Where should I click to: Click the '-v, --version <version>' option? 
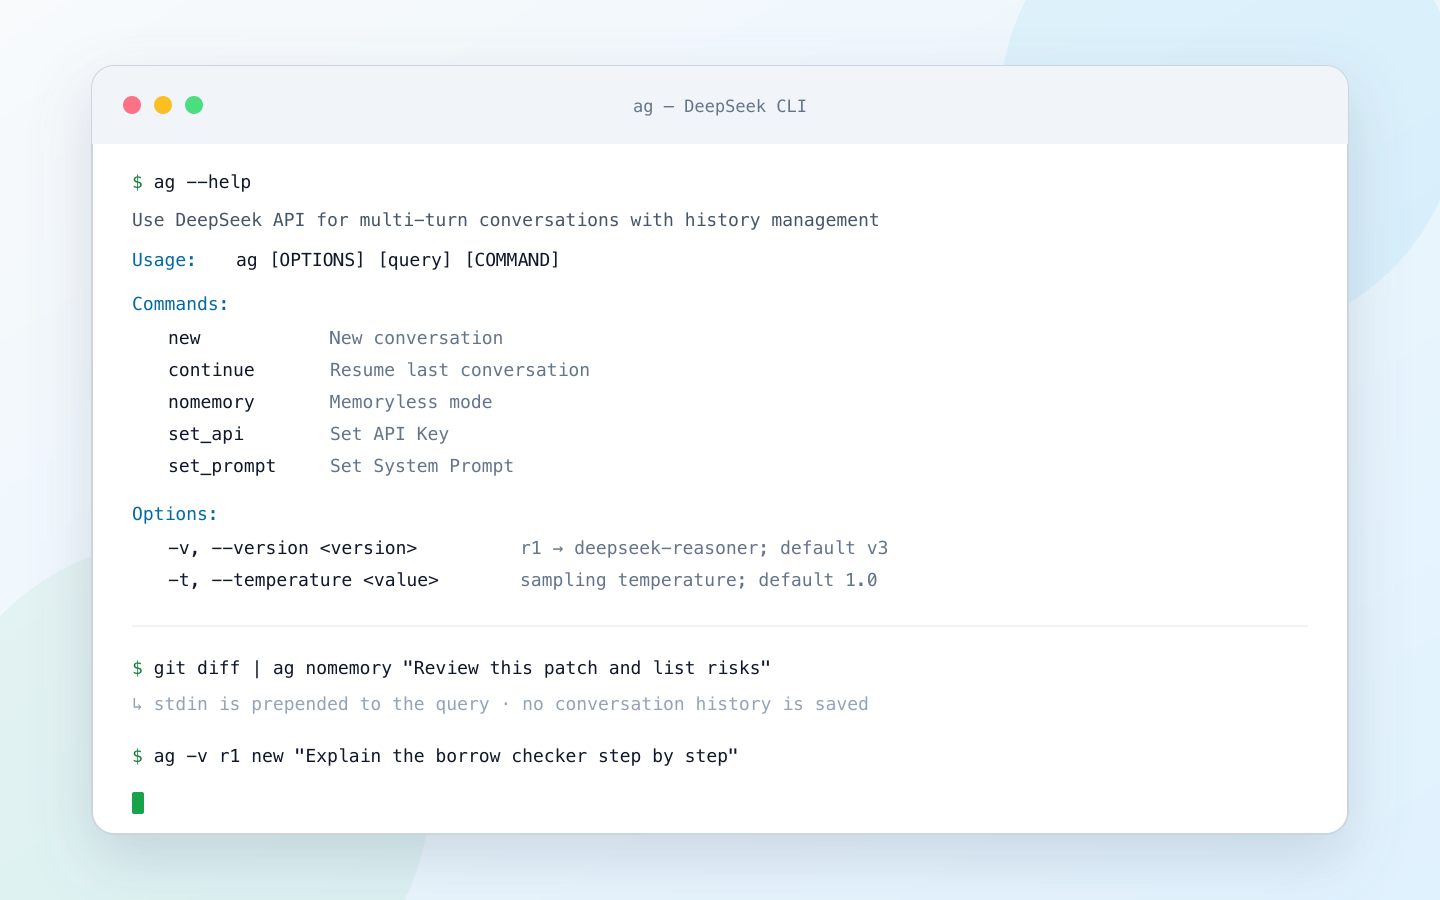point(293,548)
